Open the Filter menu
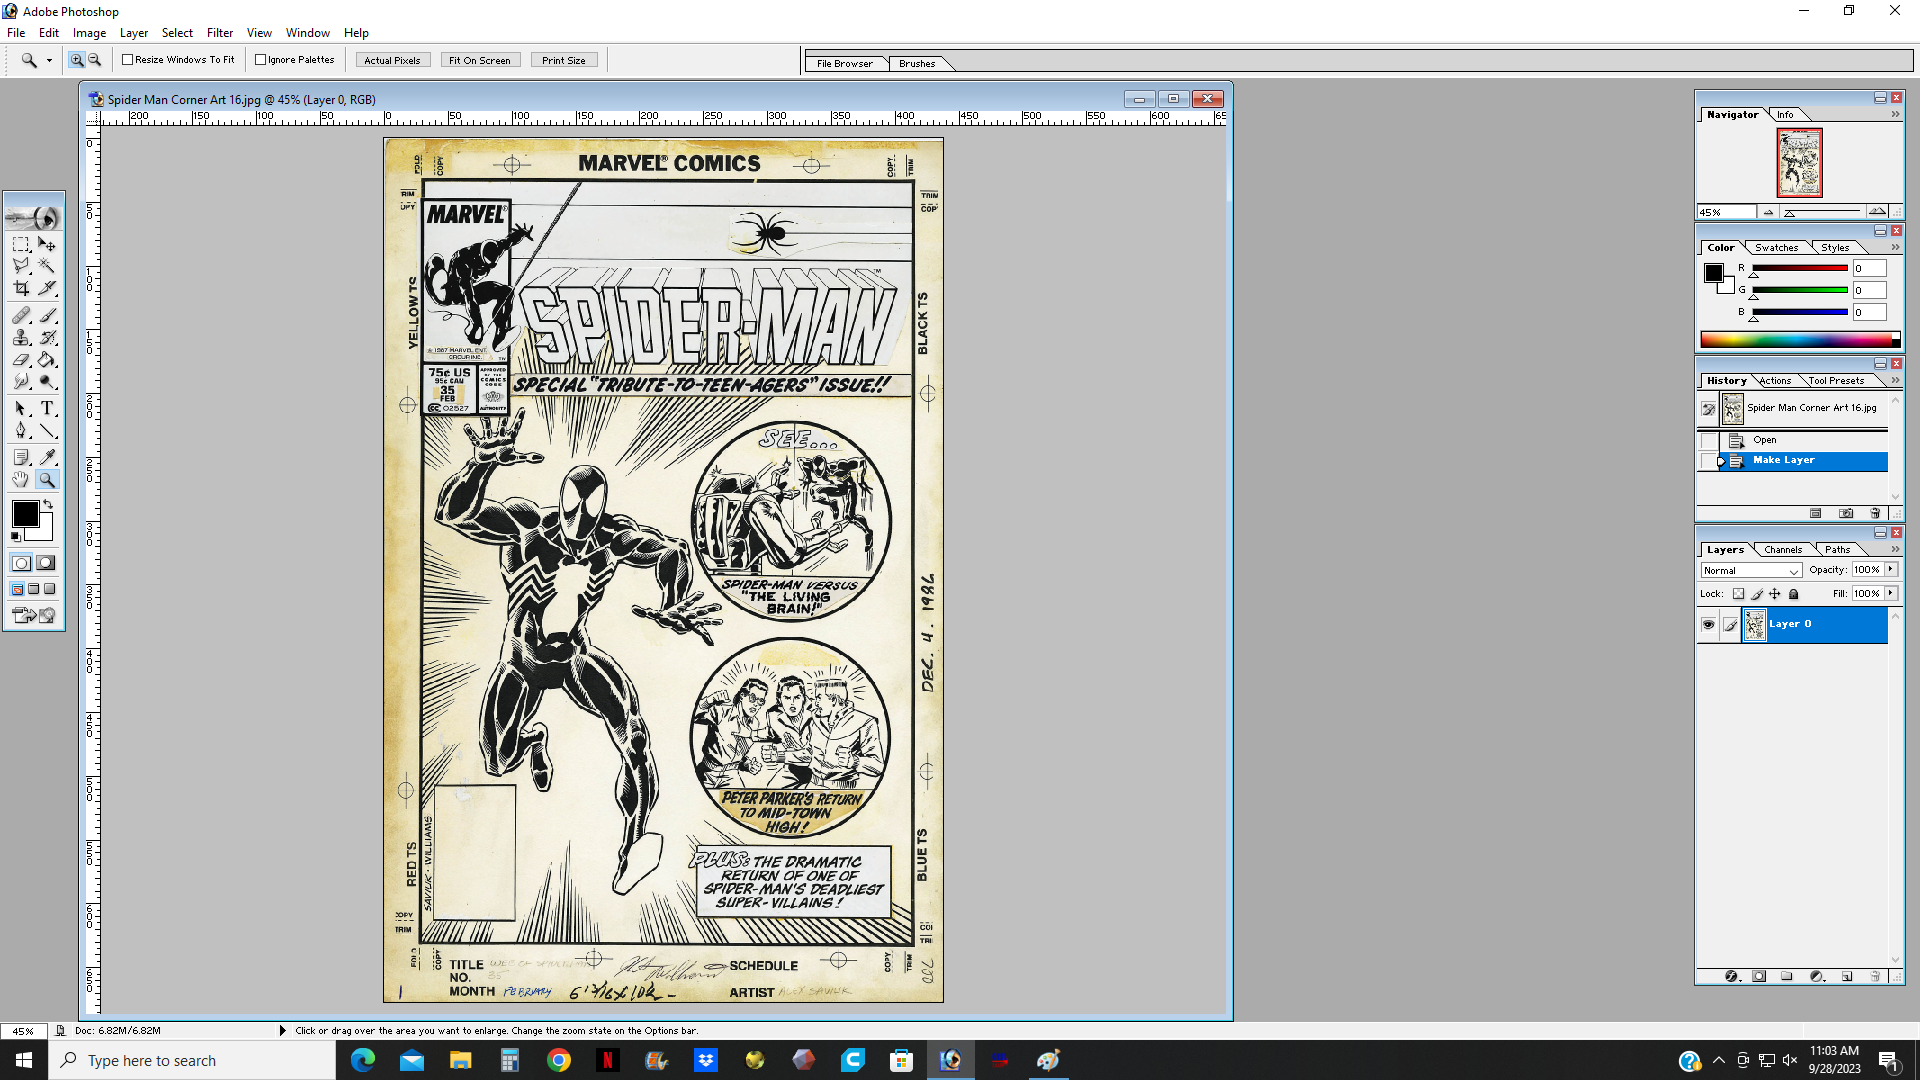 coord(219,33)
